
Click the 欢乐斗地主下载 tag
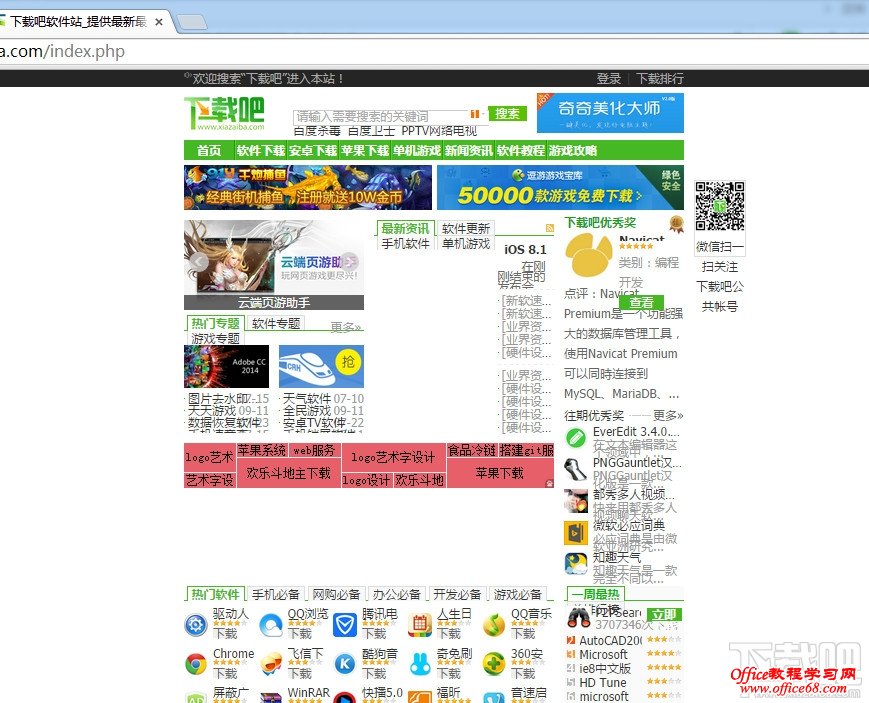pyautogui.click(x=289, y=473)
